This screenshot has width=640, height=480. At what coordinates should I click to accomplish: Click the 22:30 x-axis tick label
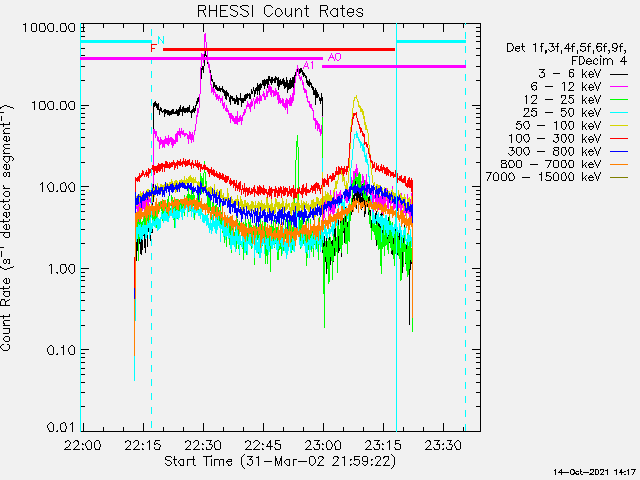tap(203, 445)
